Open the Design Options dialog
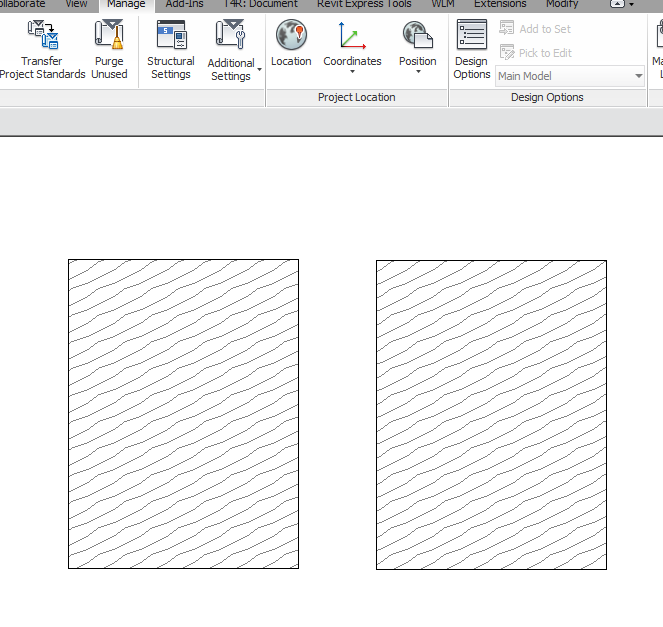663x627 pixels. point(471,50)
